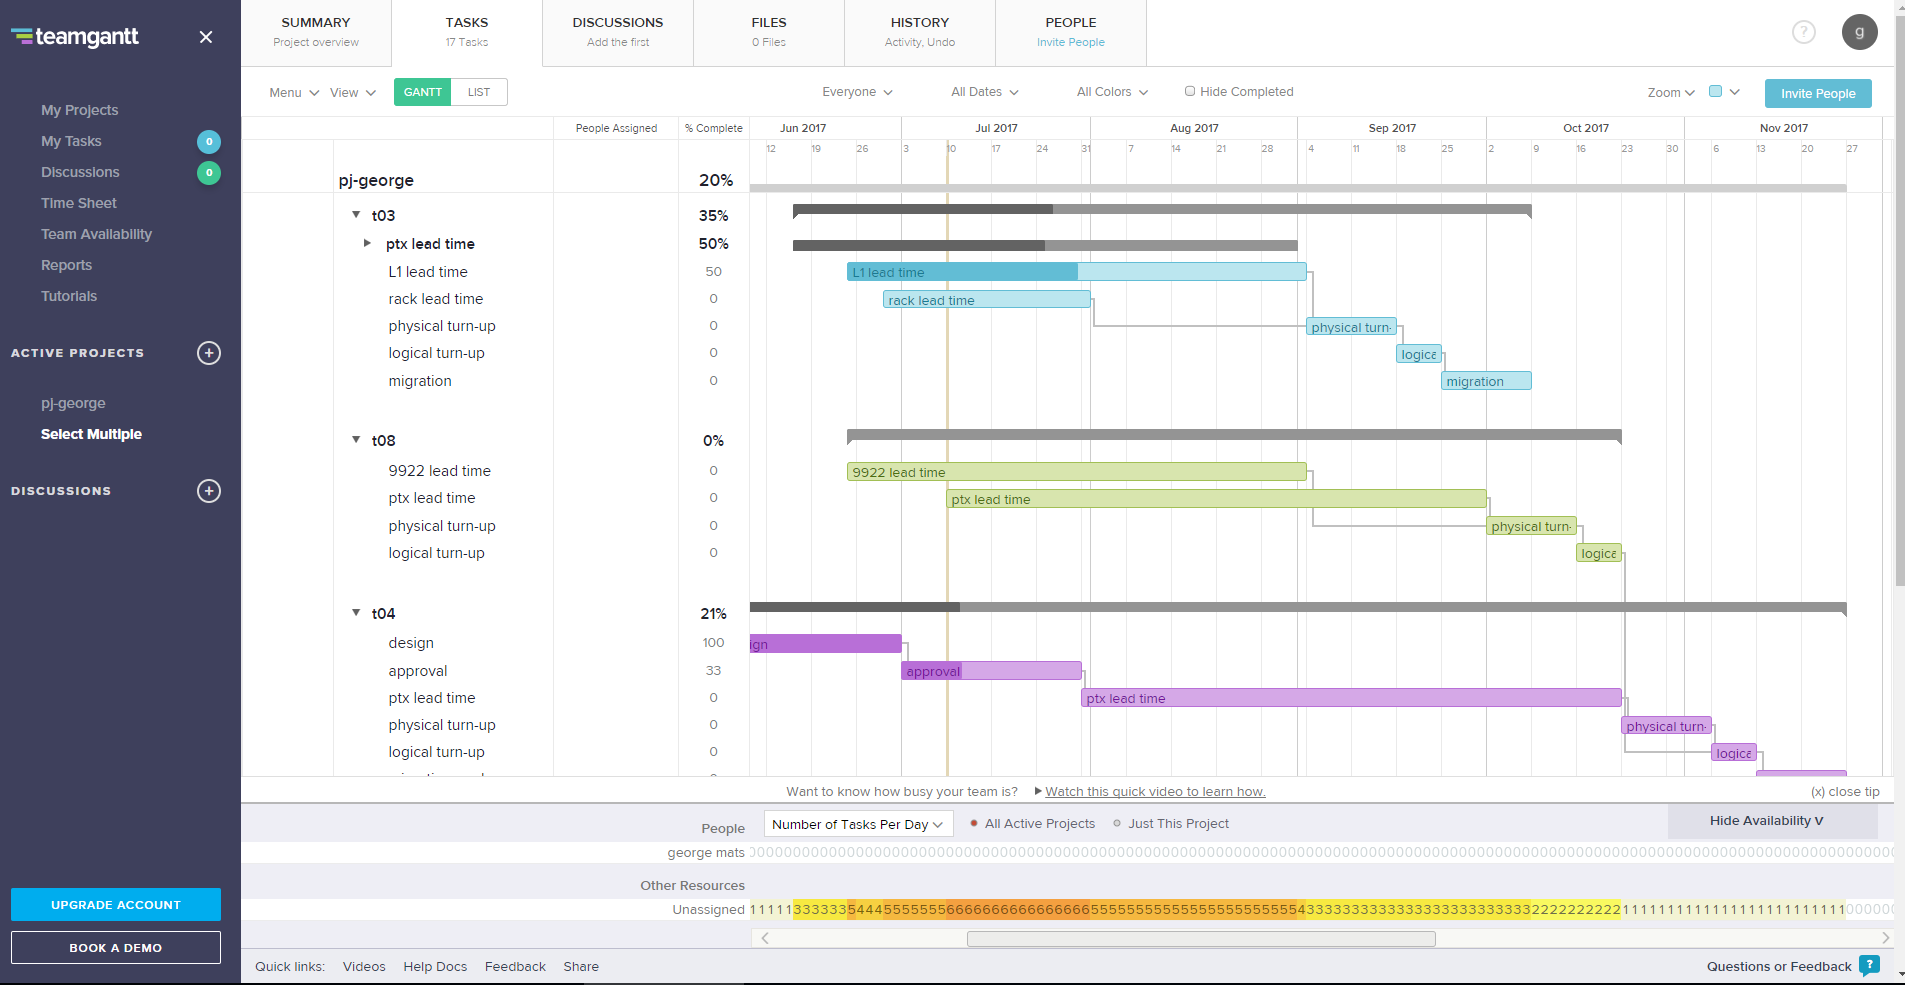Open My Projects in sidebar
The image size is (1905, 985).
coord(79,110)
